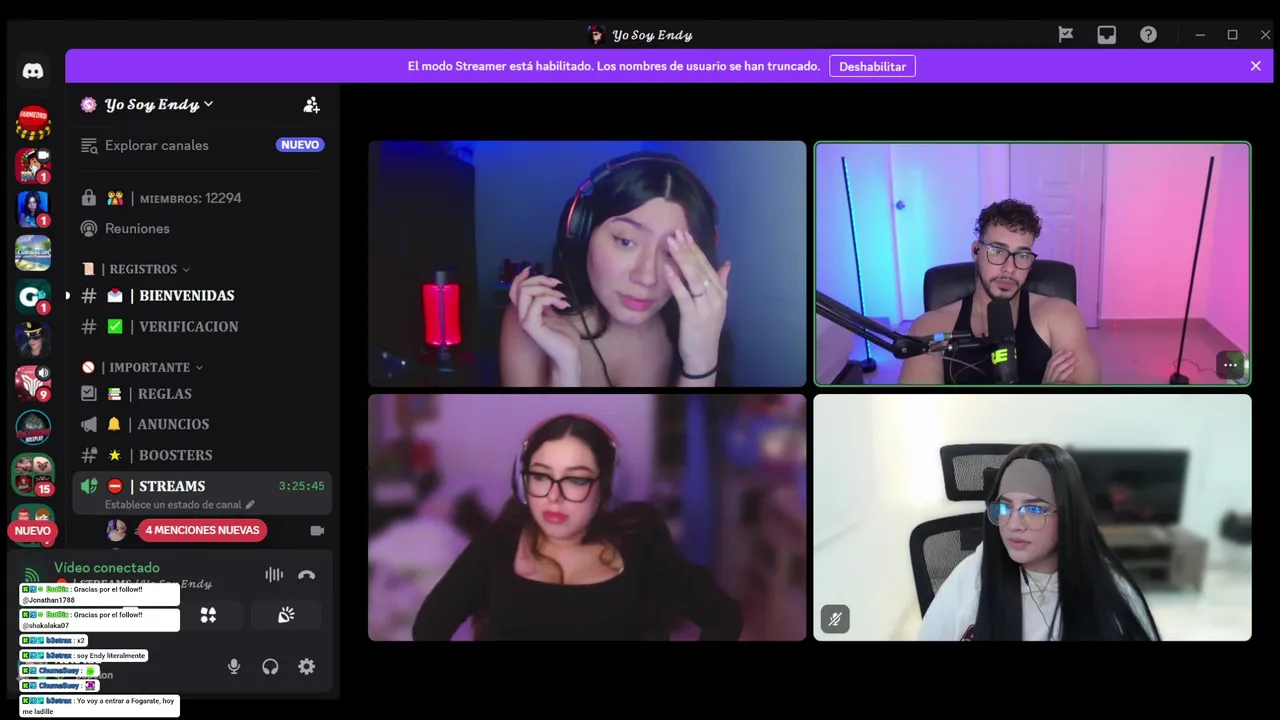The image size is (1280, 720).
Task: Click the Vídeo conectado connection status
Action: 107,568
